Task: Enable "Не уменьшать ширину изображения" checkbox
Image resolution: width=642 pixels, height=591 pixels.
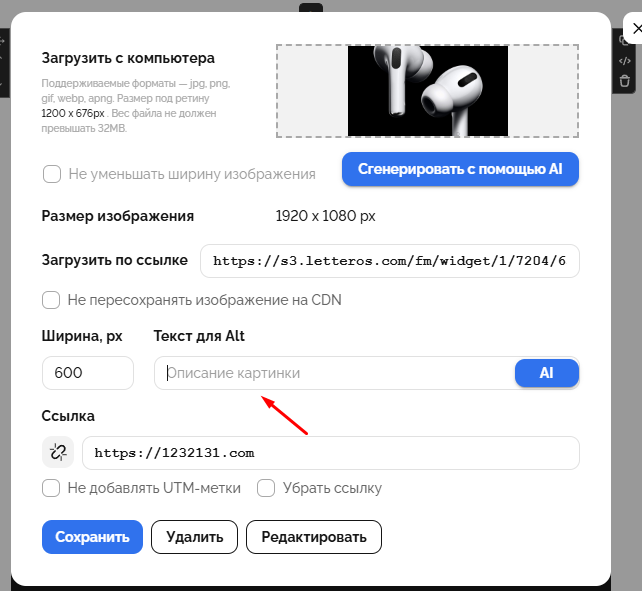Action: coord(52,174)
